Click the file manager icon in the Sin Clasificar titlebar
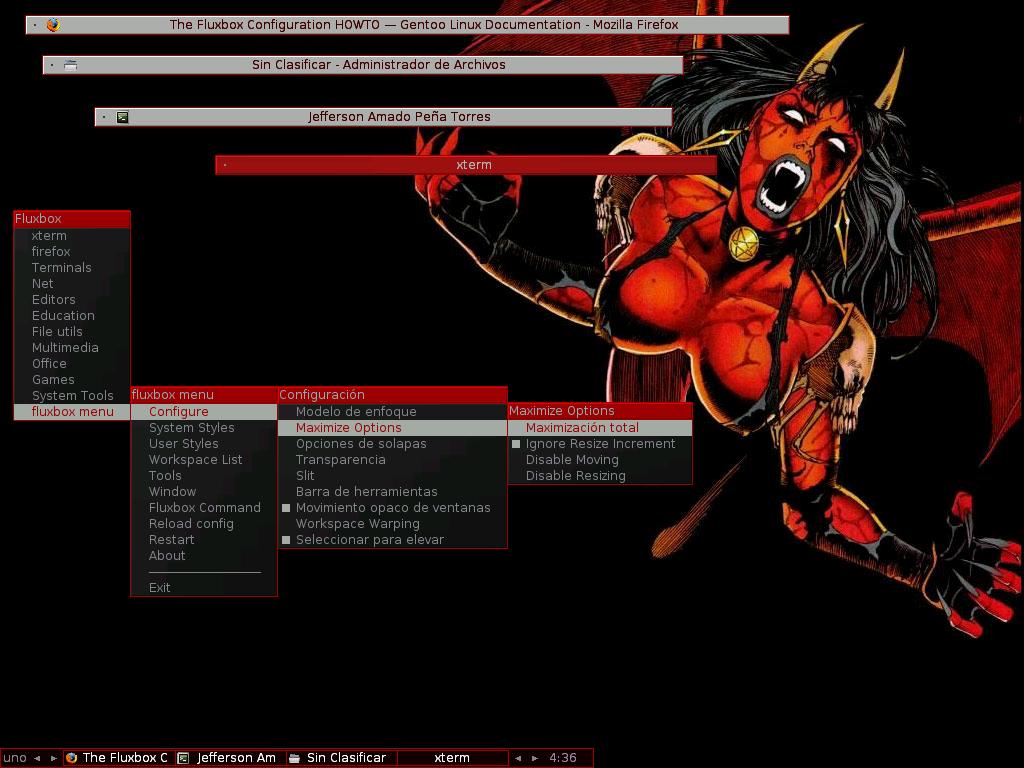Viewport: 1024px width, 768px height. pyautogui.click(x=71, y=65)
